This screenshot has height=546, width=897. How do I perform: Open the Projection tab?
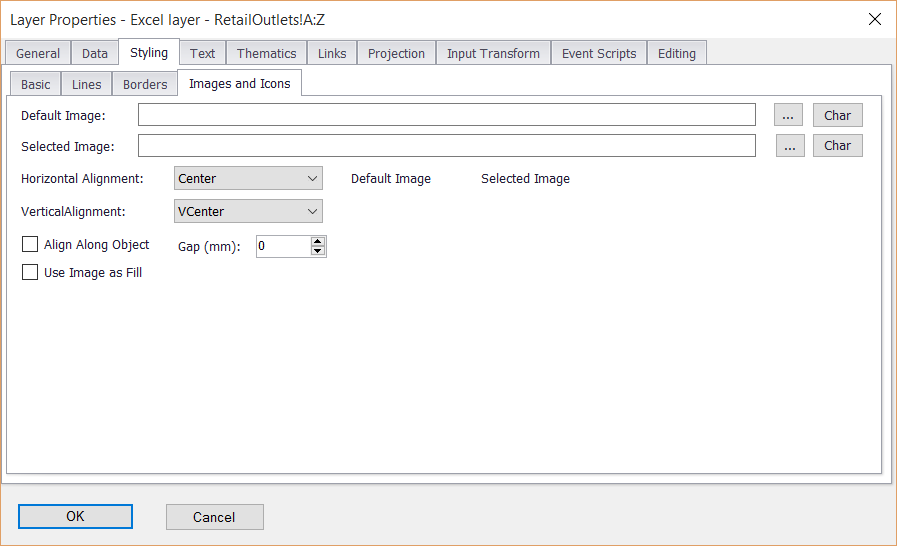click(x=396, y=53)
